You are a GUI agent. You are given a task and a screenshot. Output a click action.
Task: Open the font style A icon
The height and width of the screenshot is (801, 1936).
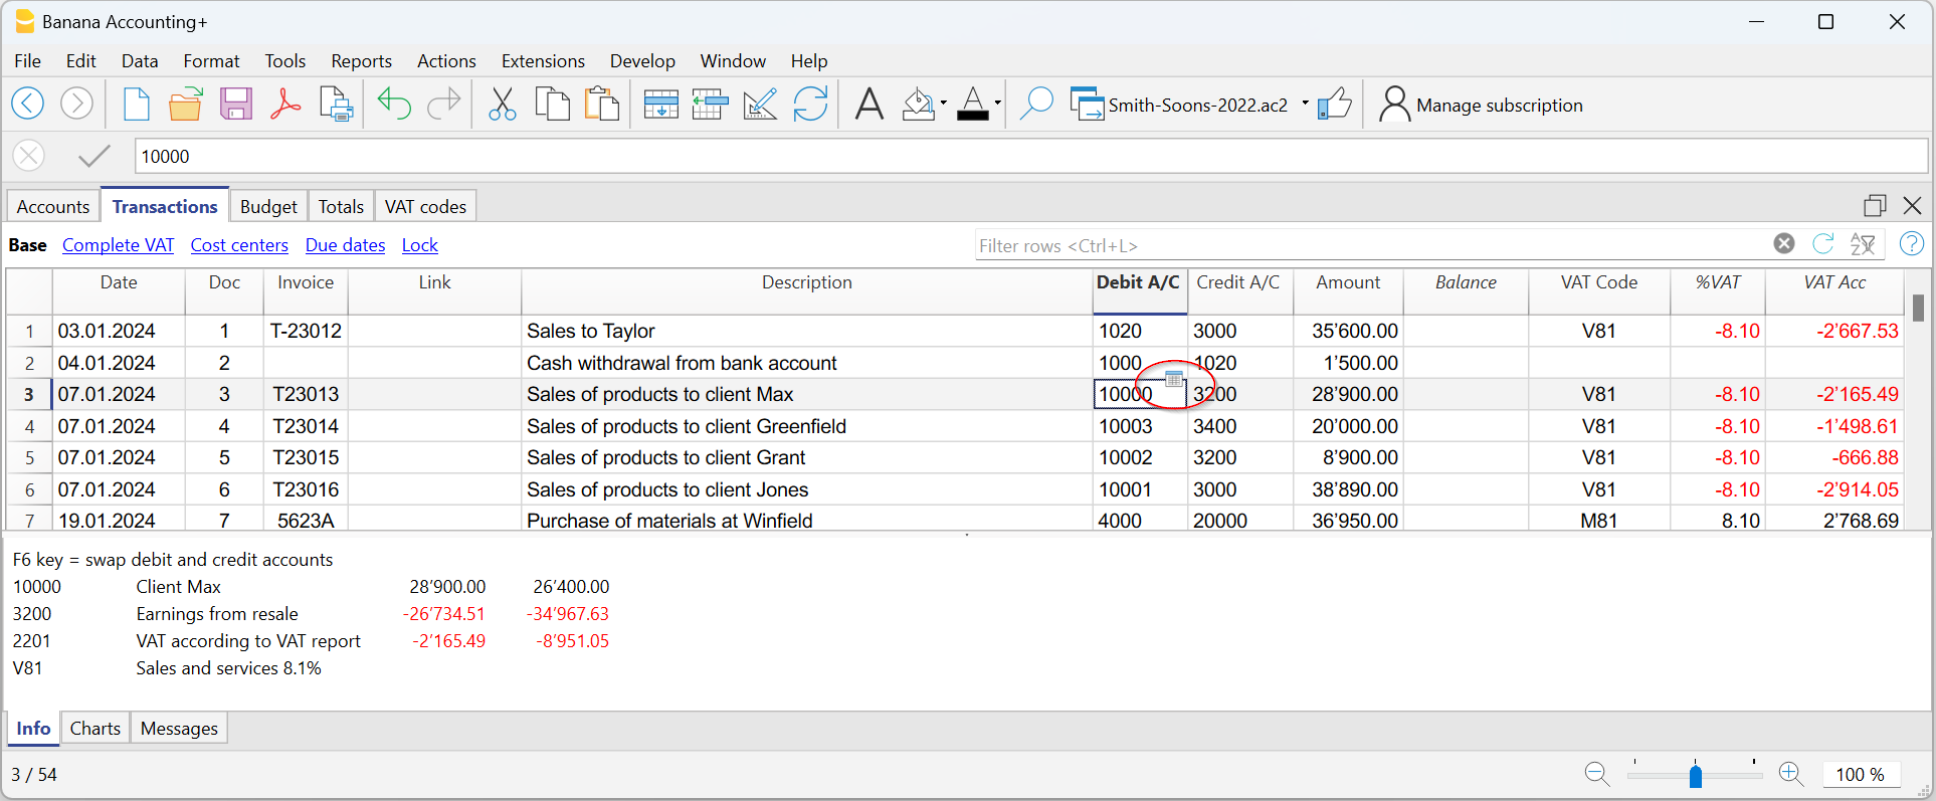click(x=870, y=103)
